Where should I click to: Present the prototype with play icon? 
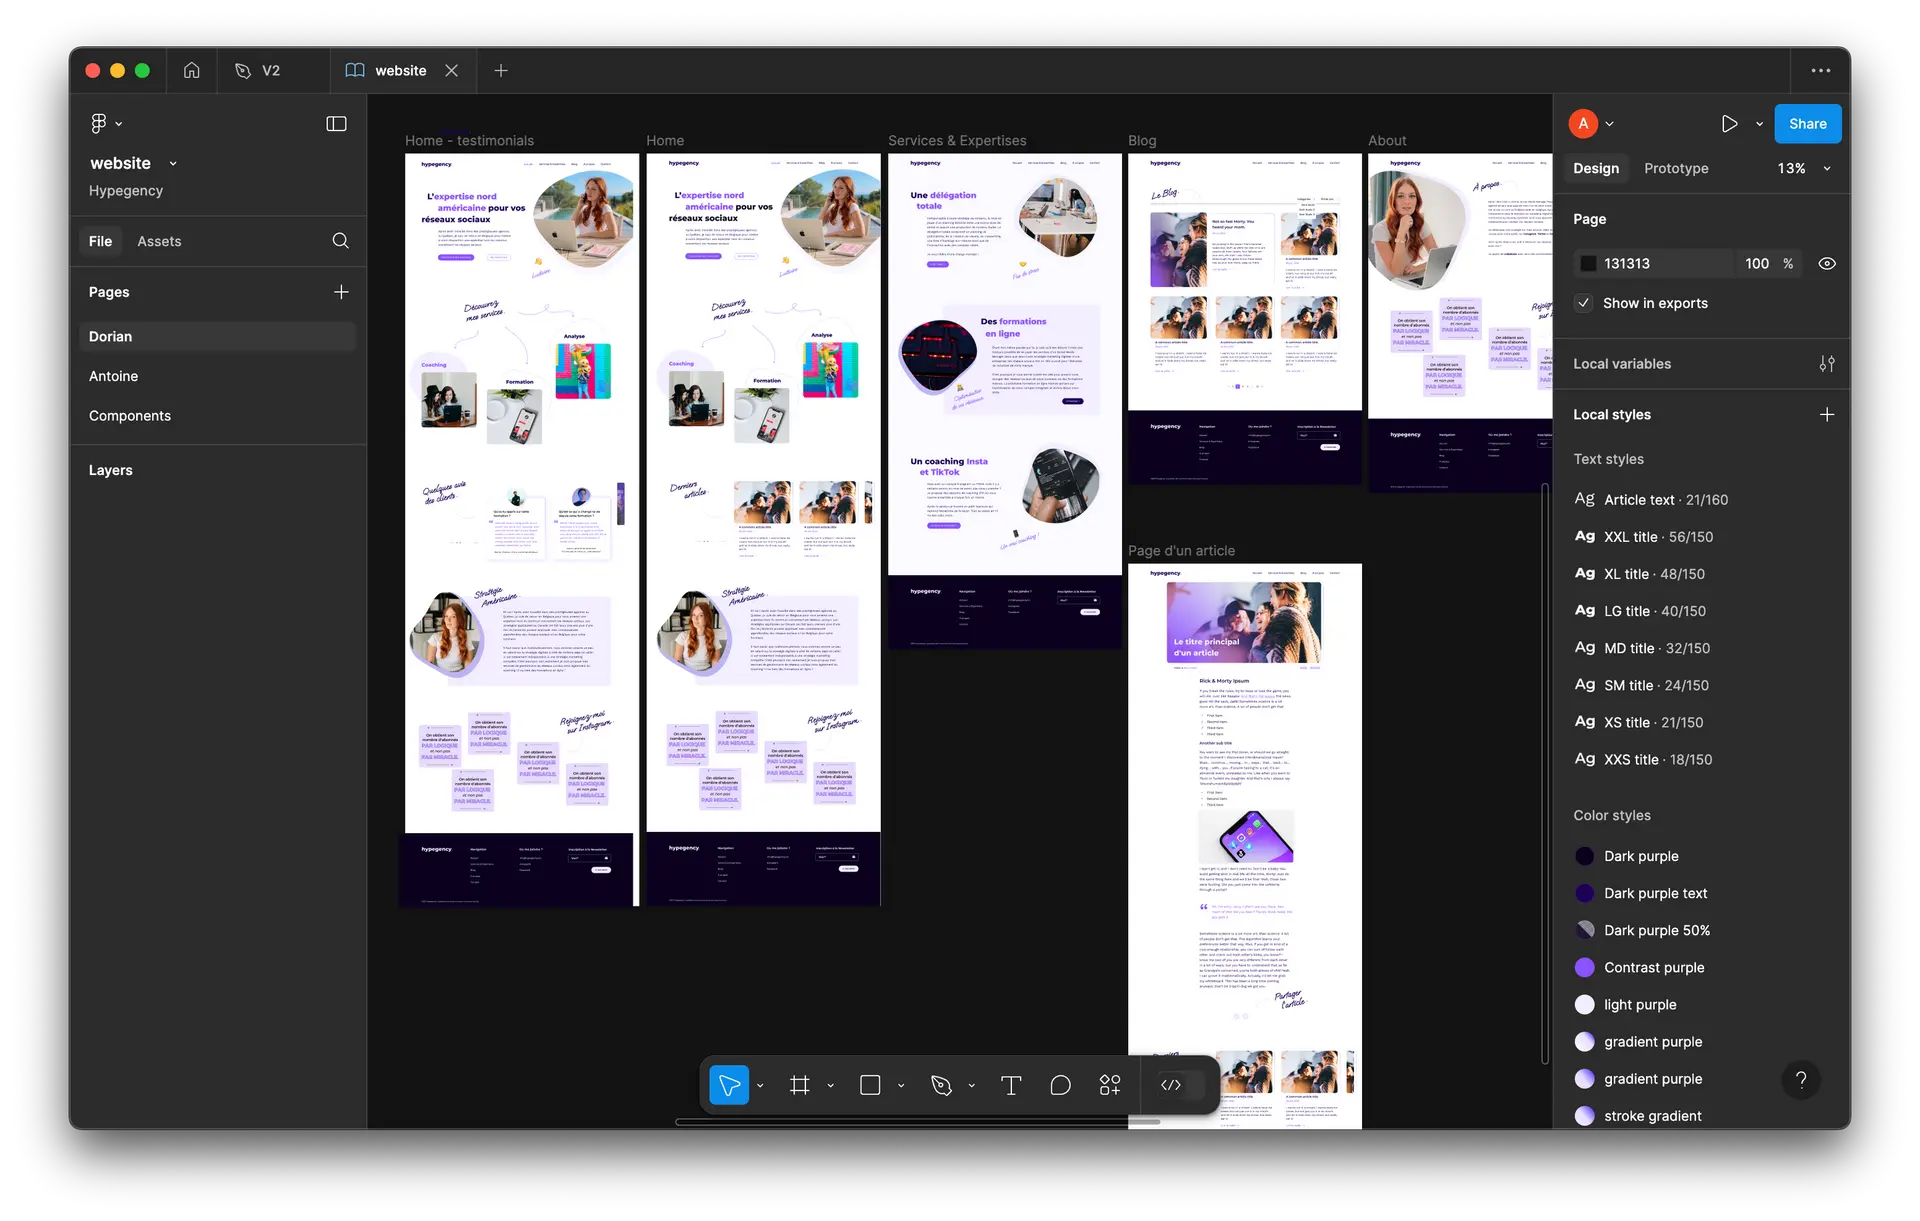[1729, 124]
